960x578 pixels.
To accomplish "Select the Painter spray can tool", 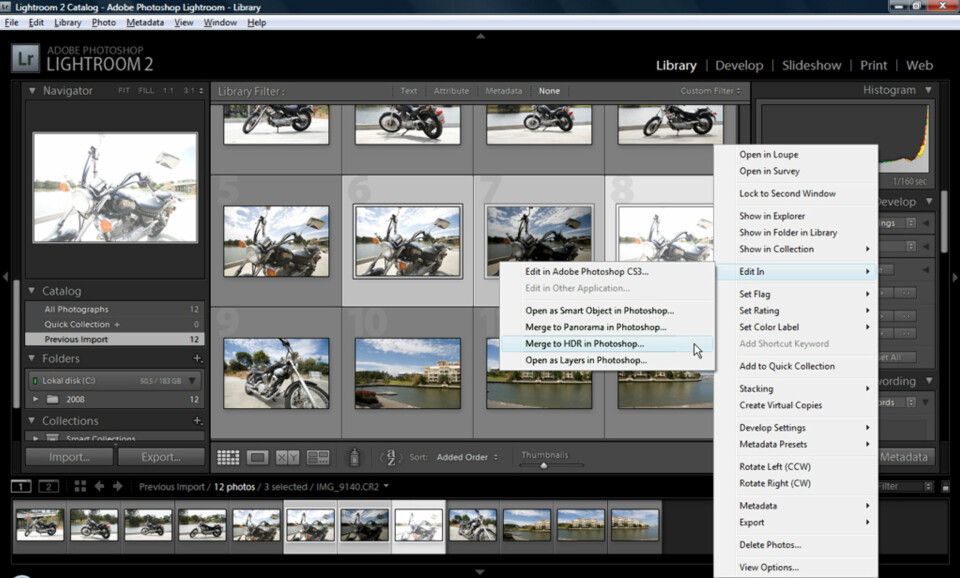I will tap(354, 457).
